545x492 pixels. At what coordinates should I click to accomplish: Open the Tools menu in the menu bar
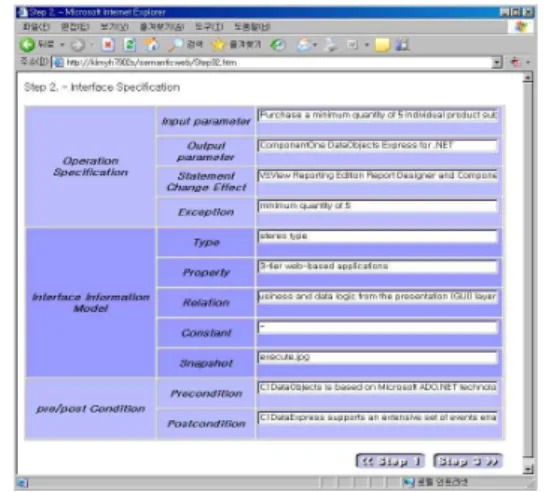point(209,27)
